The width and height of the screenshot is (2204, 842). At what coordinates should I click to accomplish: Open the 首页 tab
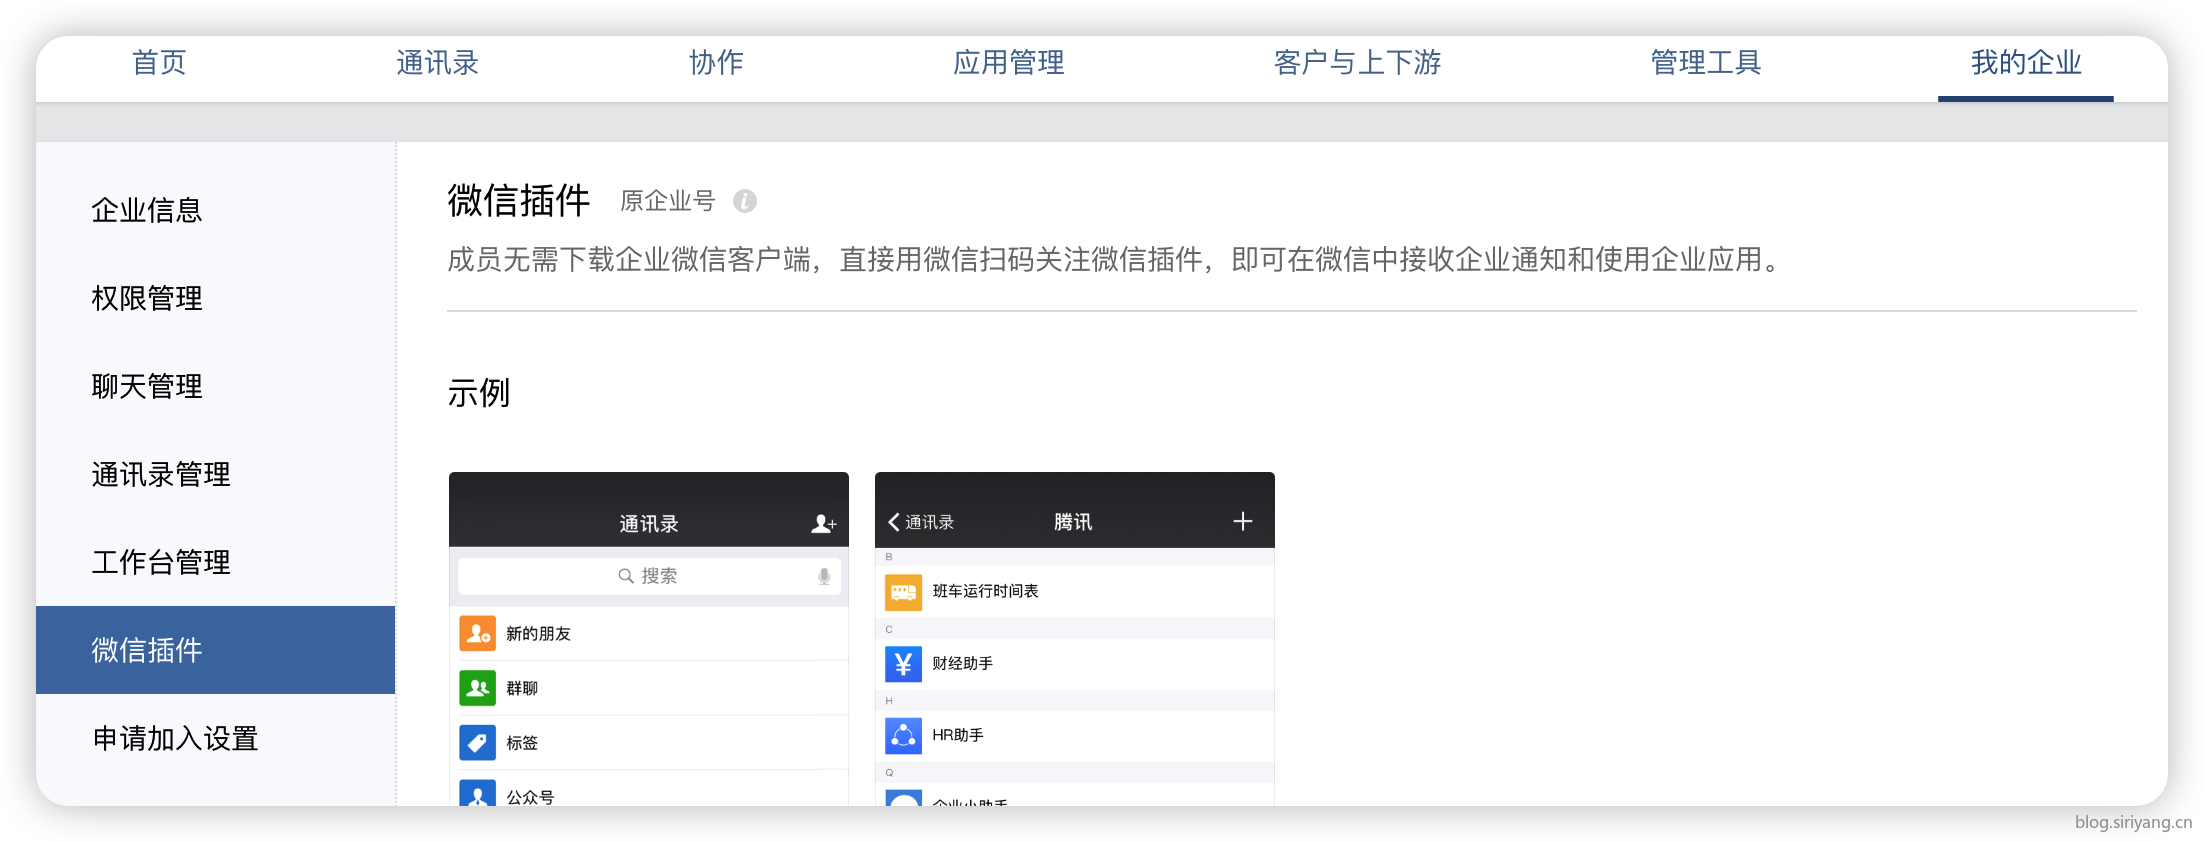coord(159,63)
